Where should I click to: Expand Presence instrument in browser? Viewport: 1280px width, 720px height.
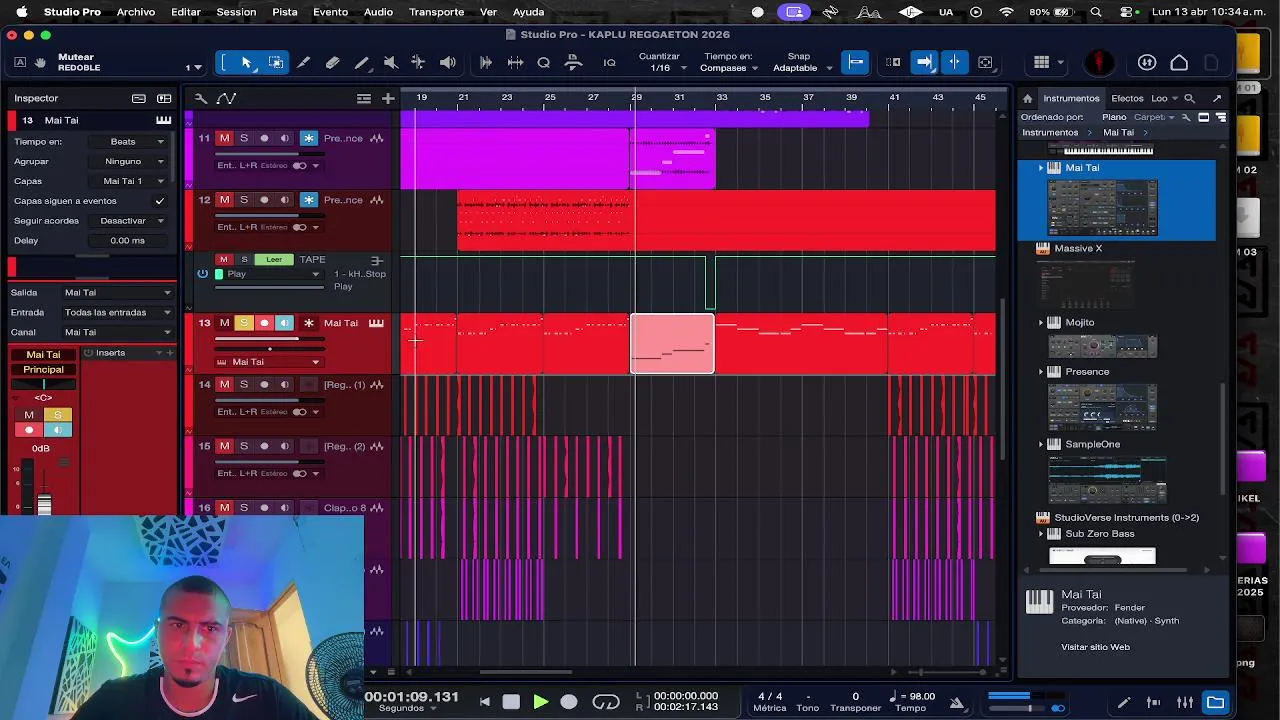[x=1041, y=372]
